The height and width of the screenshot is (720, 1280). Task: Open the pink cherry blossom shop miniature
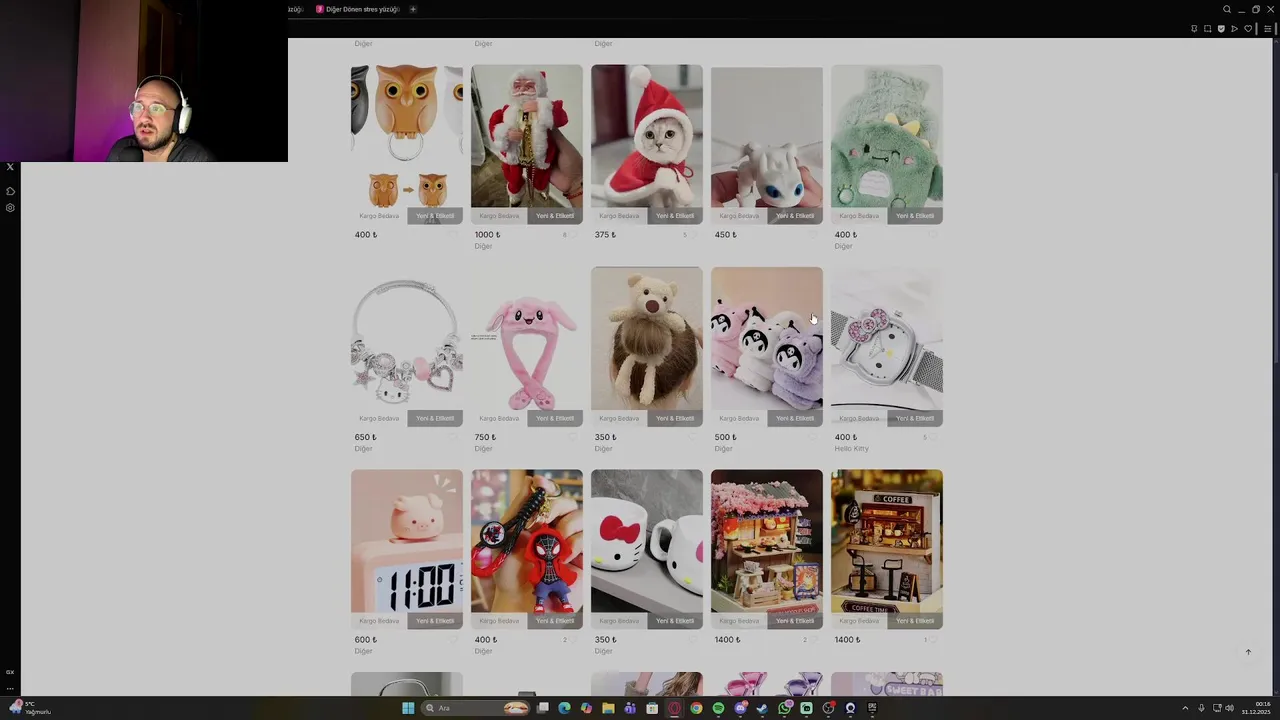point(767,549)
